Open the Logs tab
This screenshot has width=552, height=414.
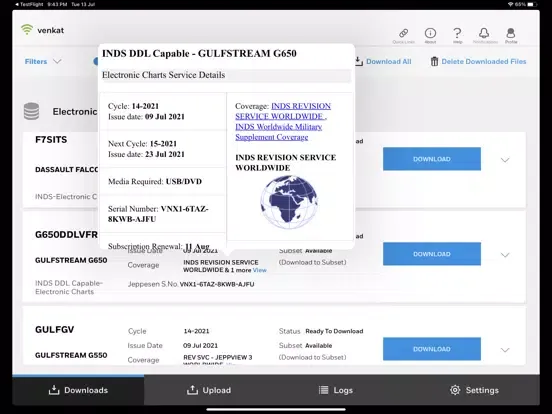(335, 390)
